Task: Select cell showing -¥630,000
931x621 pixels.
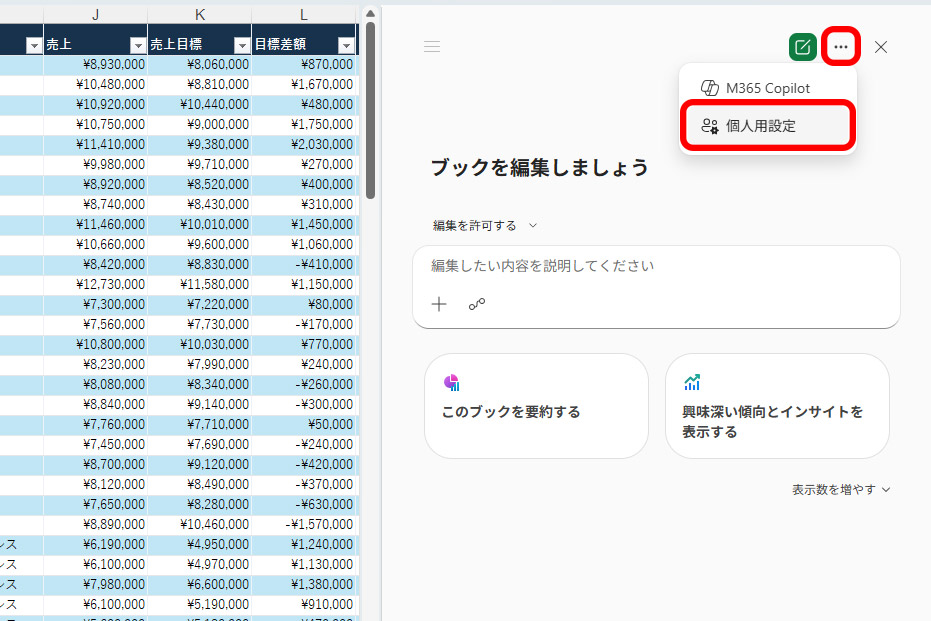Action: click(304, 504)
